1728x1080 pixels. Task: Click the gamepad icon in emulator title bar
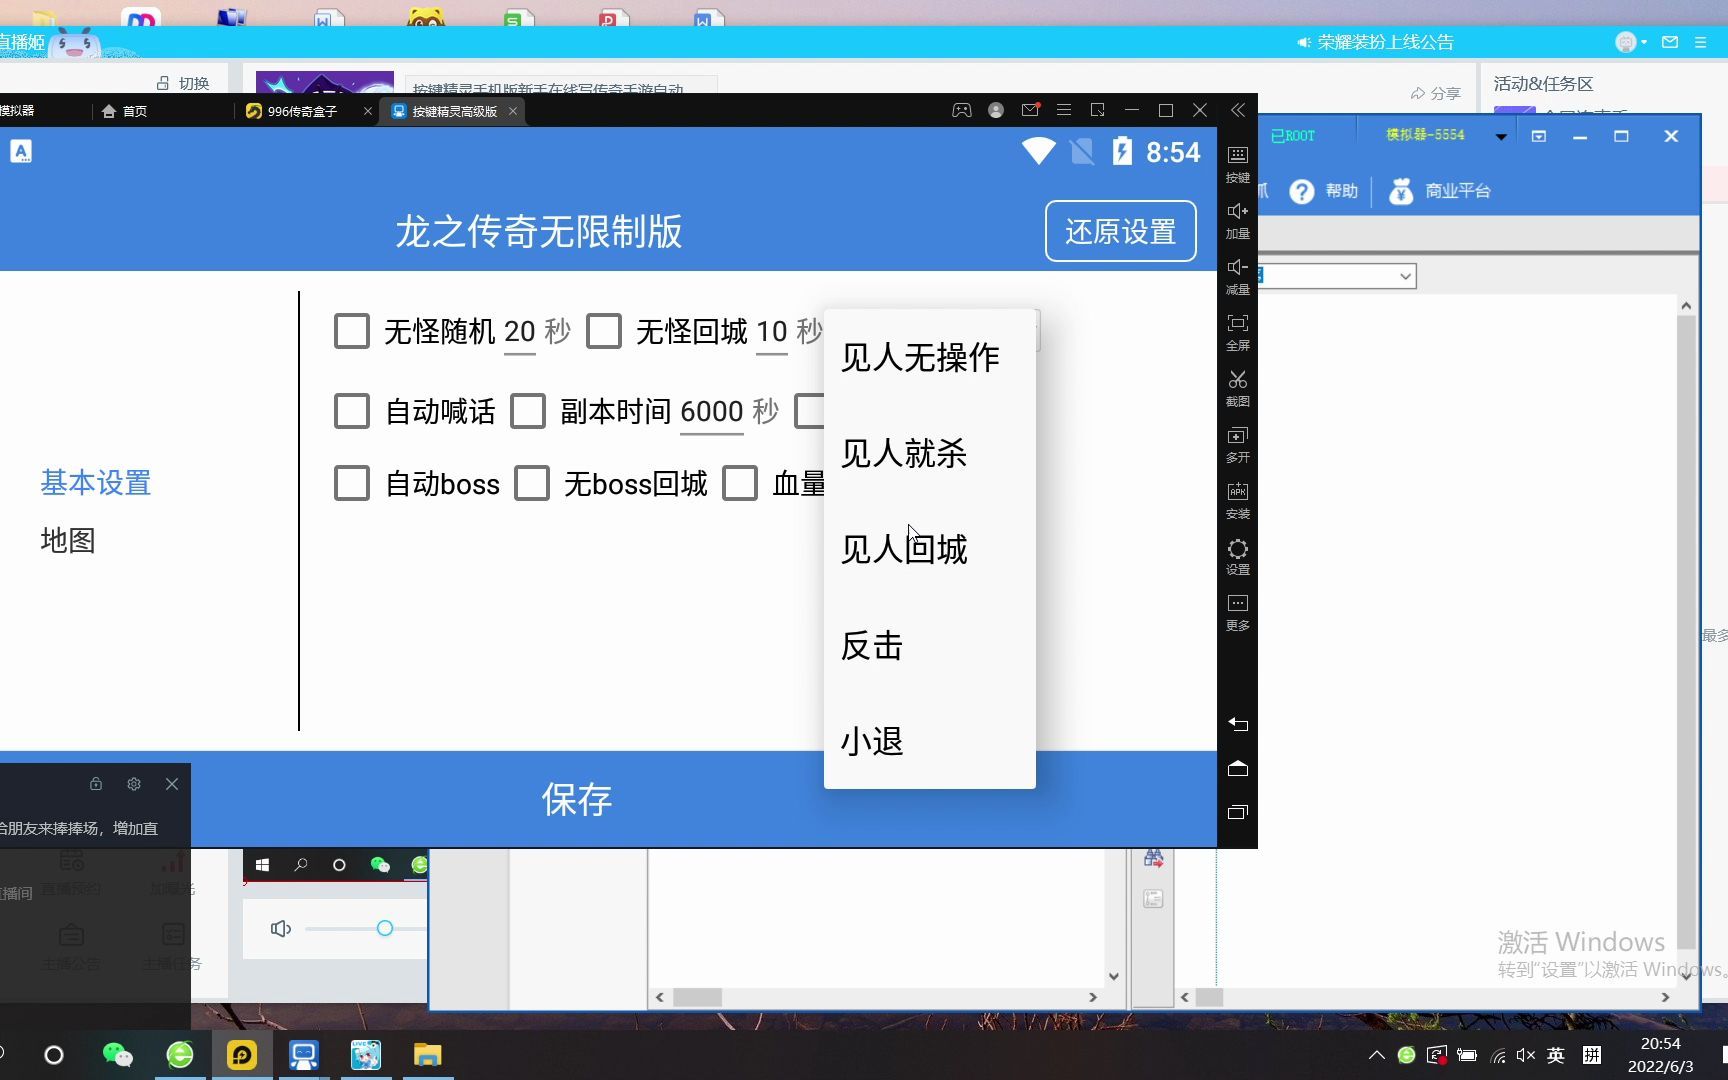point(961,110)
